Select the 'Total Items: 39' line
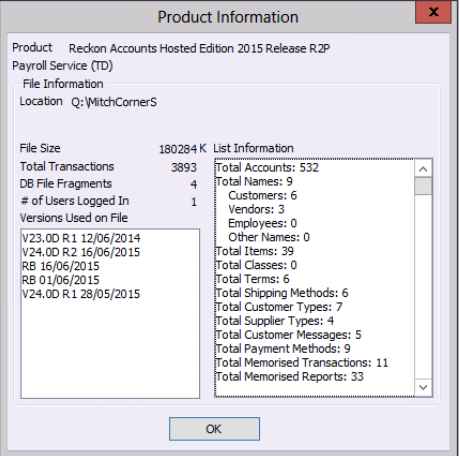Viewport: 460px width, 456px height. [255, 251]
